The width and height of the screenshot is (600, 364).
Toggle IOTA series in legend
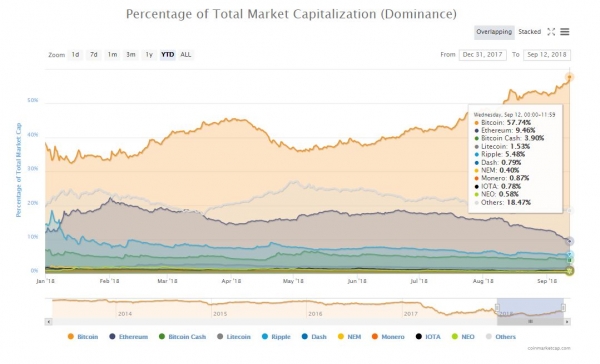pos(428,337)
